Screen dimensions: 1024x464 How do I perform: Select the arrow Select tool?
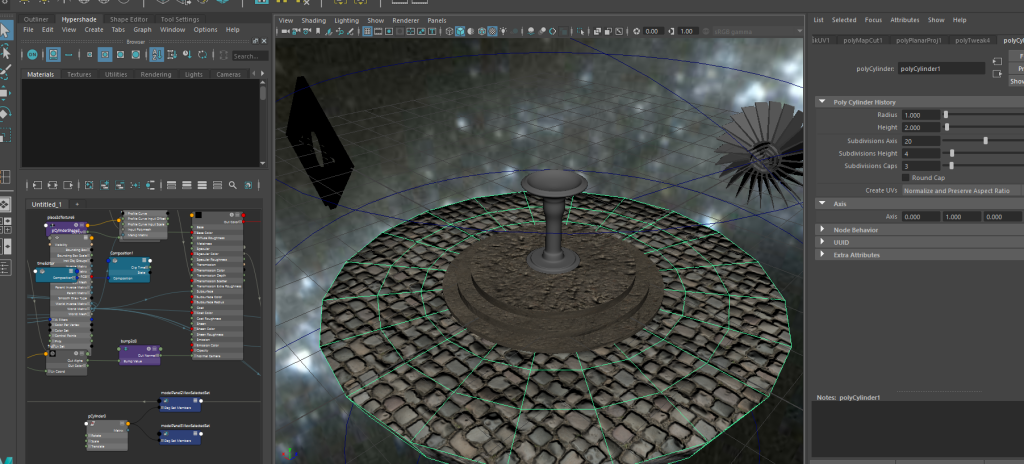7,30
